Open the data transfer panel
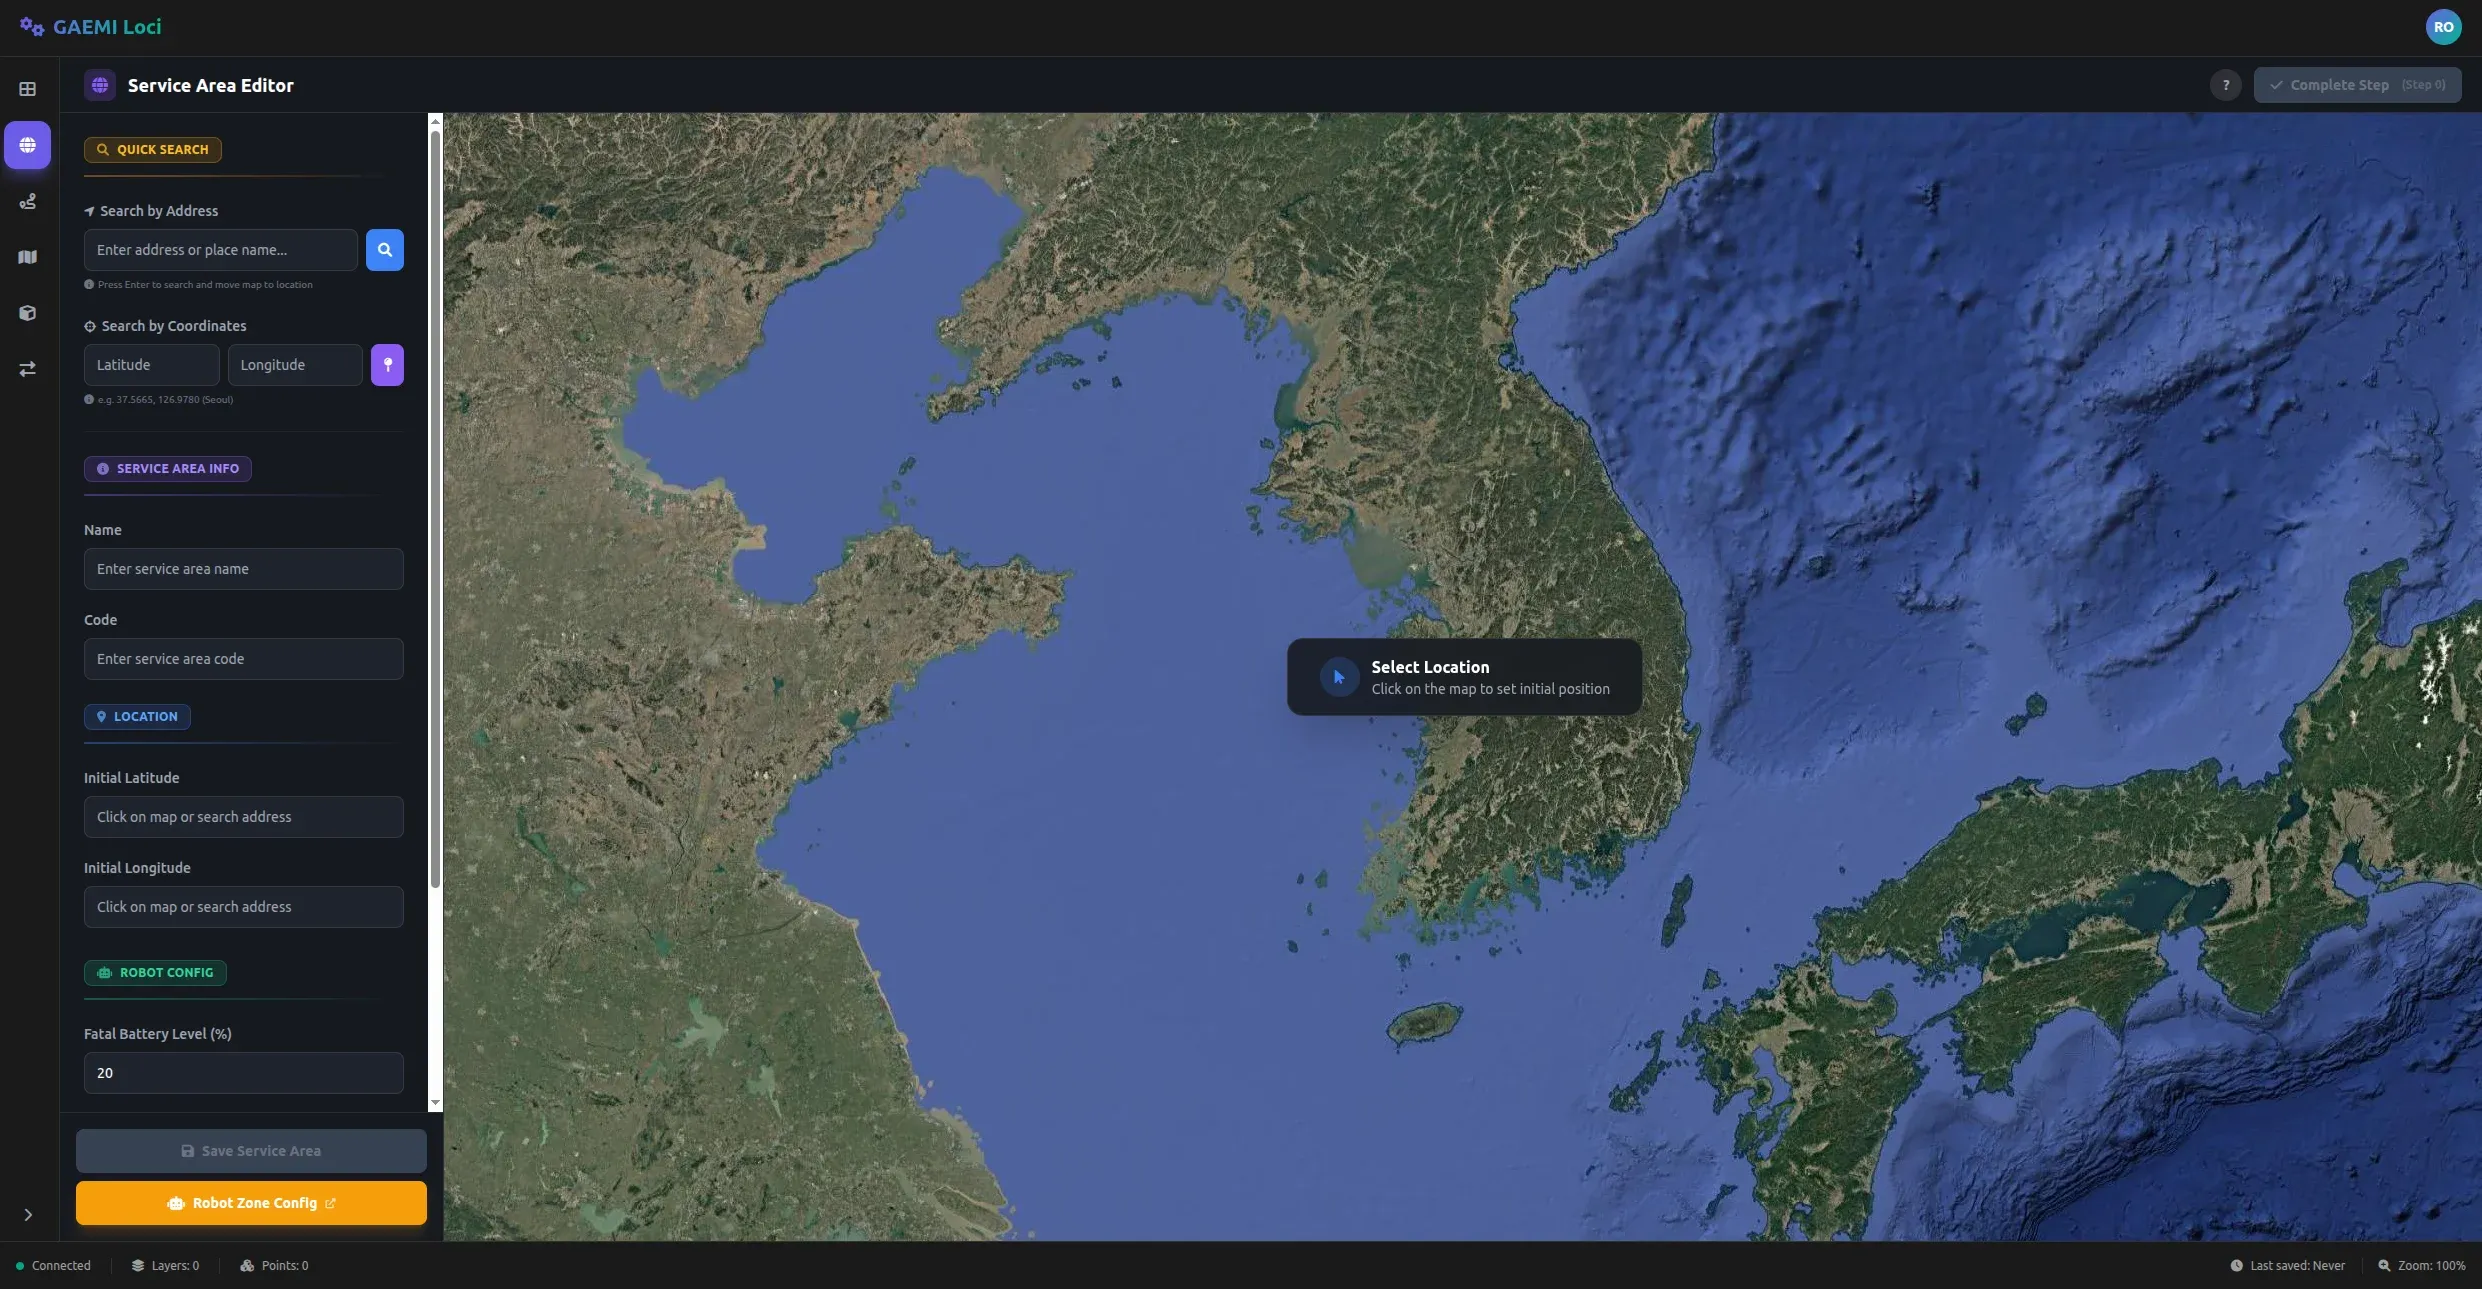The image size is (2482, 1289). pos(28,369)
